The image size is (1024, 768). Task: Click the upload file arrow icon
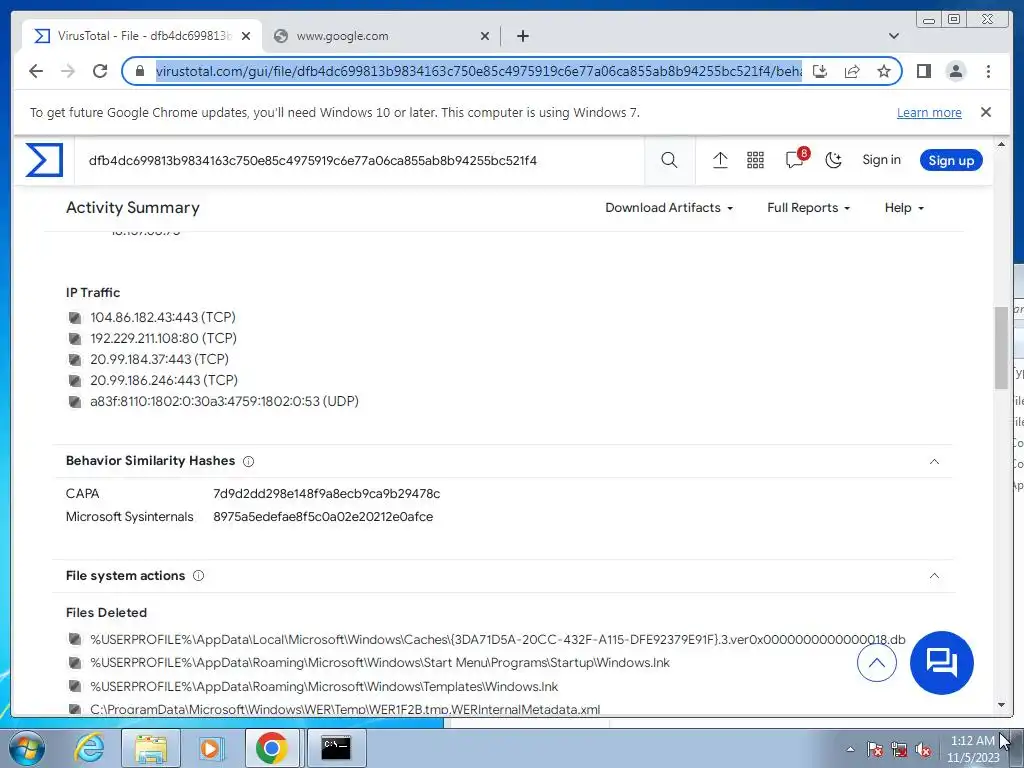pos(720,160)
